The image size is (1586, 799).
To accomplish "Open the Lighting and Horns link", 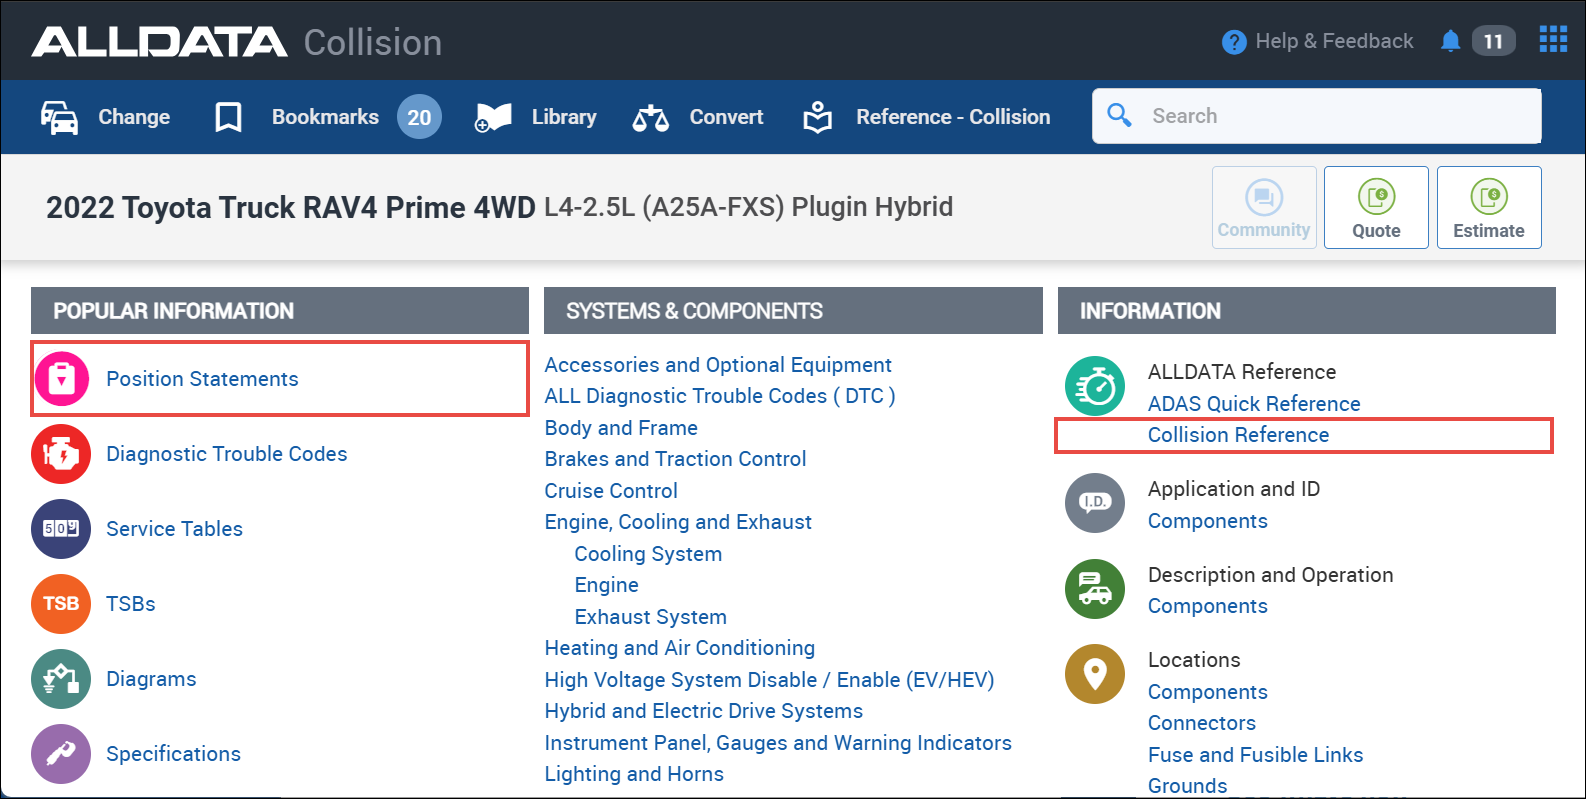I will (634, 774).
